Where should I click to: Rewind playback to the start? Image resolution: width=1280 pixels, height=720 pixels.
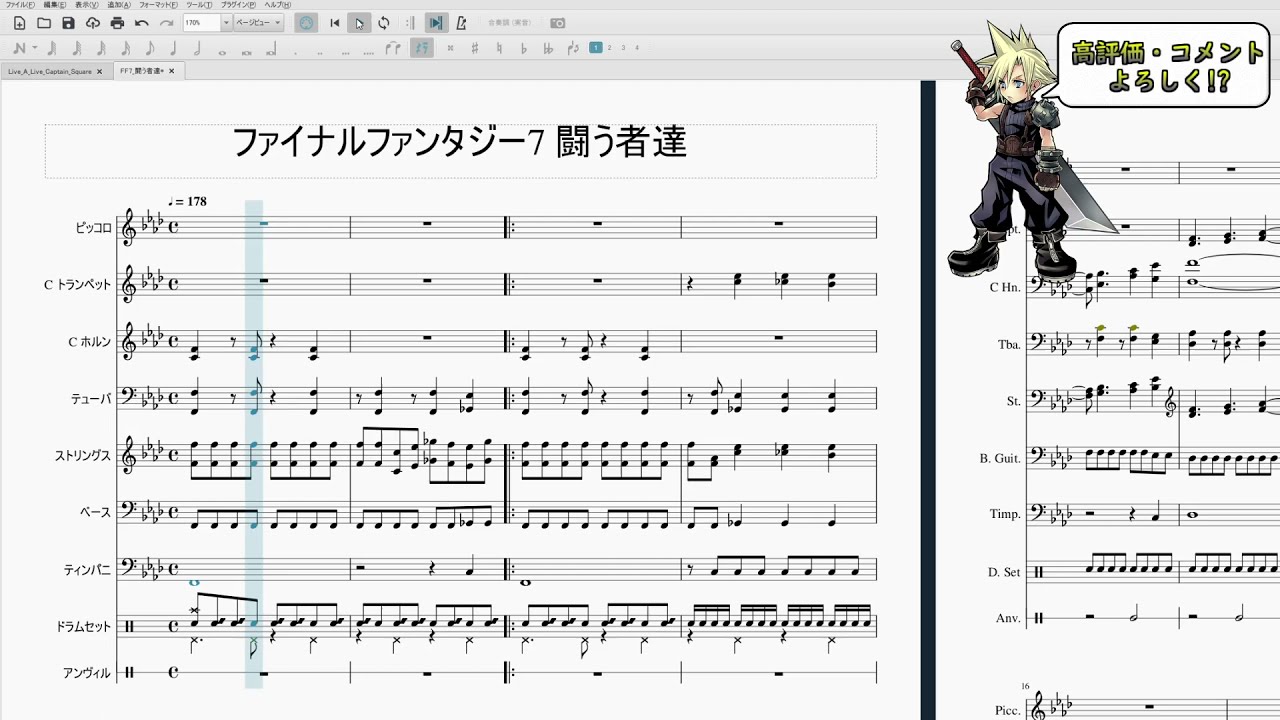coord(335,23)
